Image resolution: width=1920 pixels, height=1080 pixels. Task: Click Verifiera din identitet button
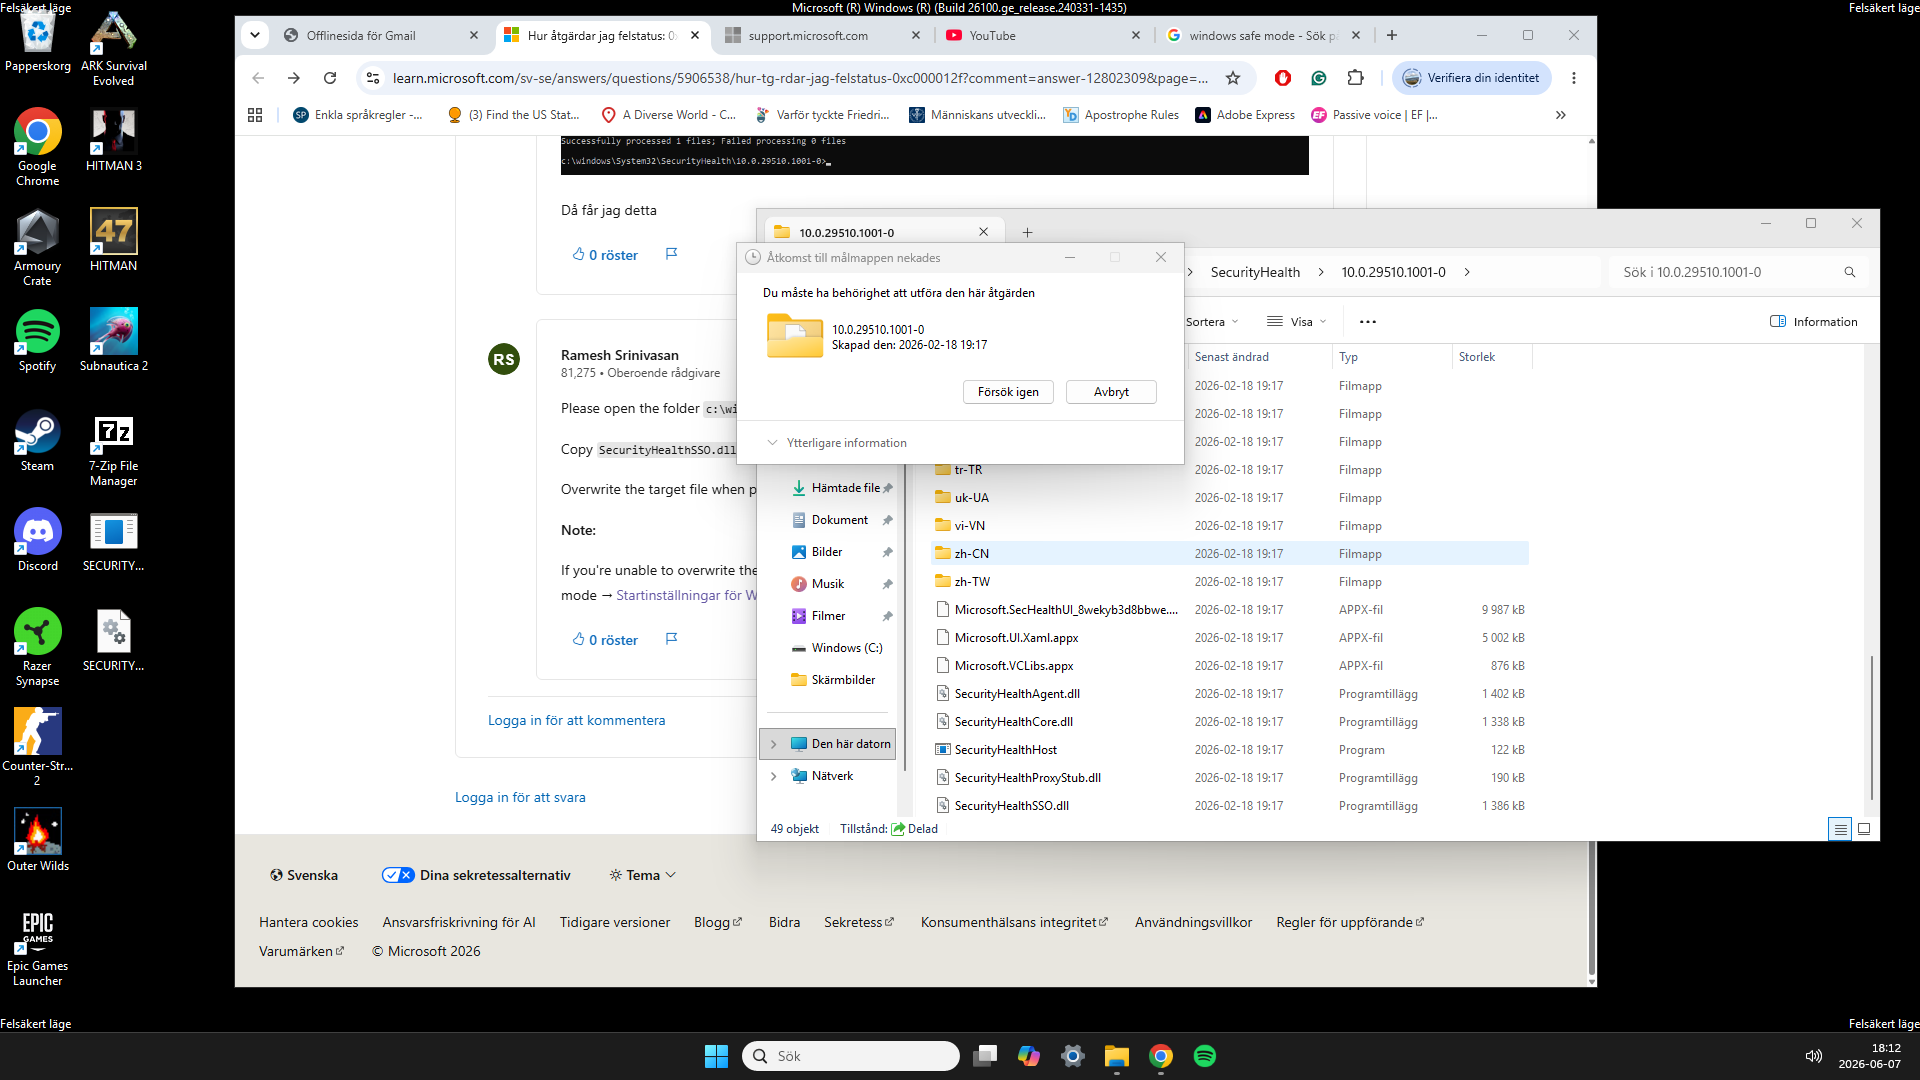coord(1471,78)
